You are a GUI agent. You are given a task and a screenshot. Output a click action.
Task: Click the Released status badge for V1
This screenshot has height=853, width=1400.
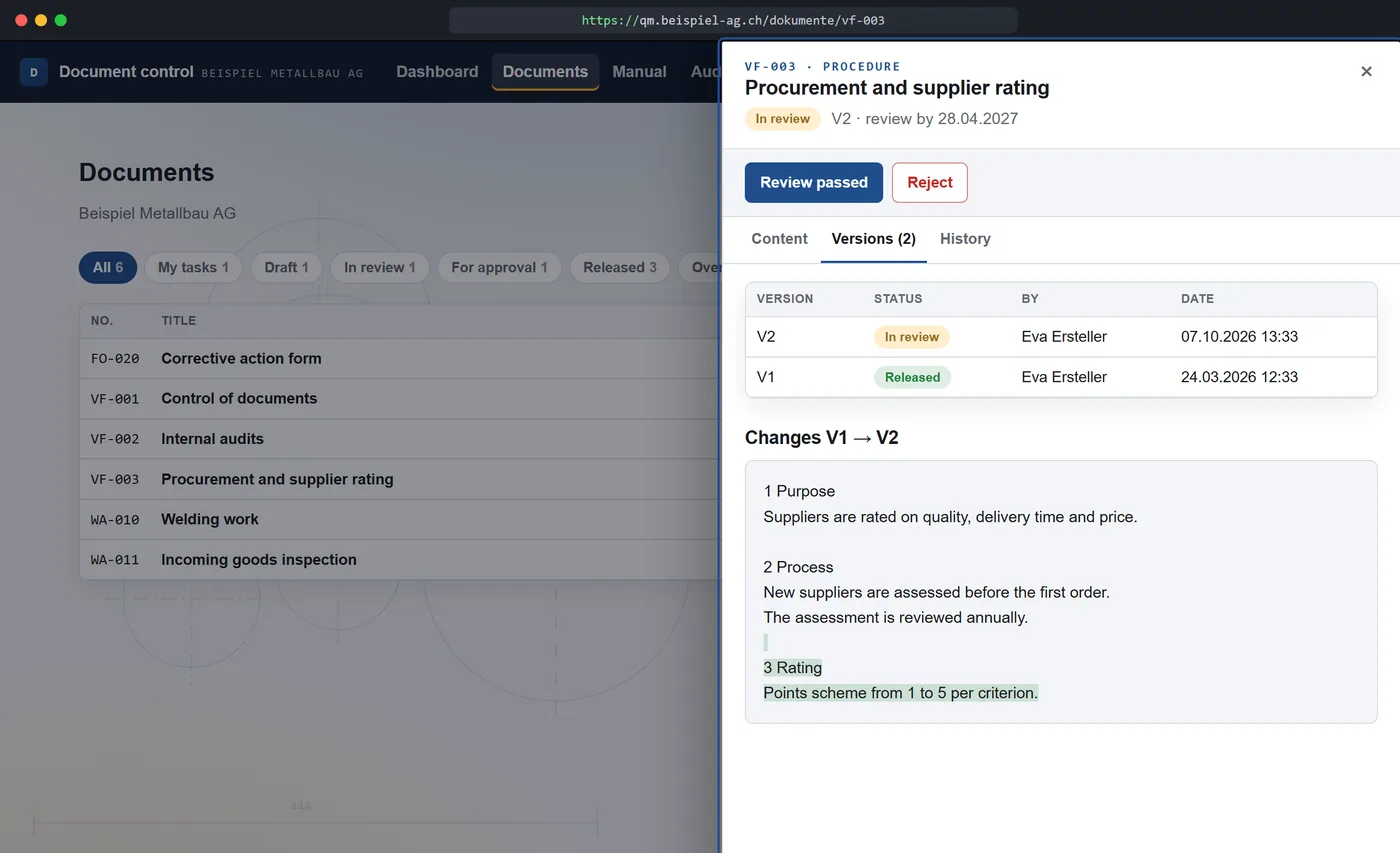[912, 377]
